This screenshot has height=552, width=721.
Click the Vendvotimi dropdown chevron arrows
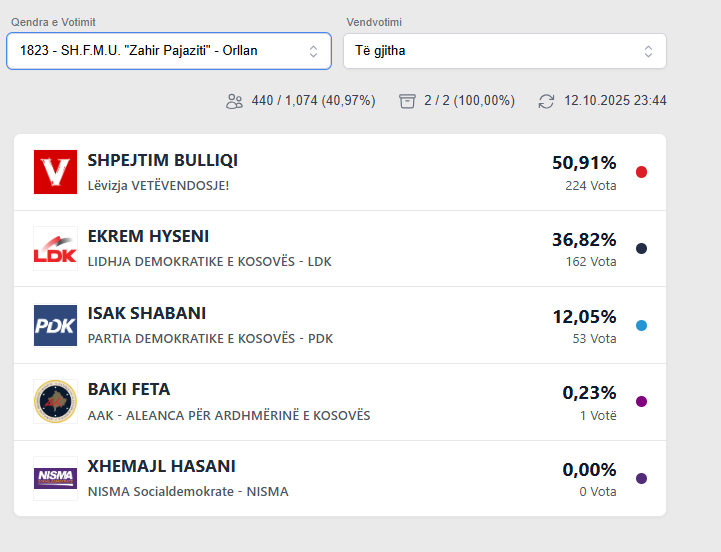[648, 51]
